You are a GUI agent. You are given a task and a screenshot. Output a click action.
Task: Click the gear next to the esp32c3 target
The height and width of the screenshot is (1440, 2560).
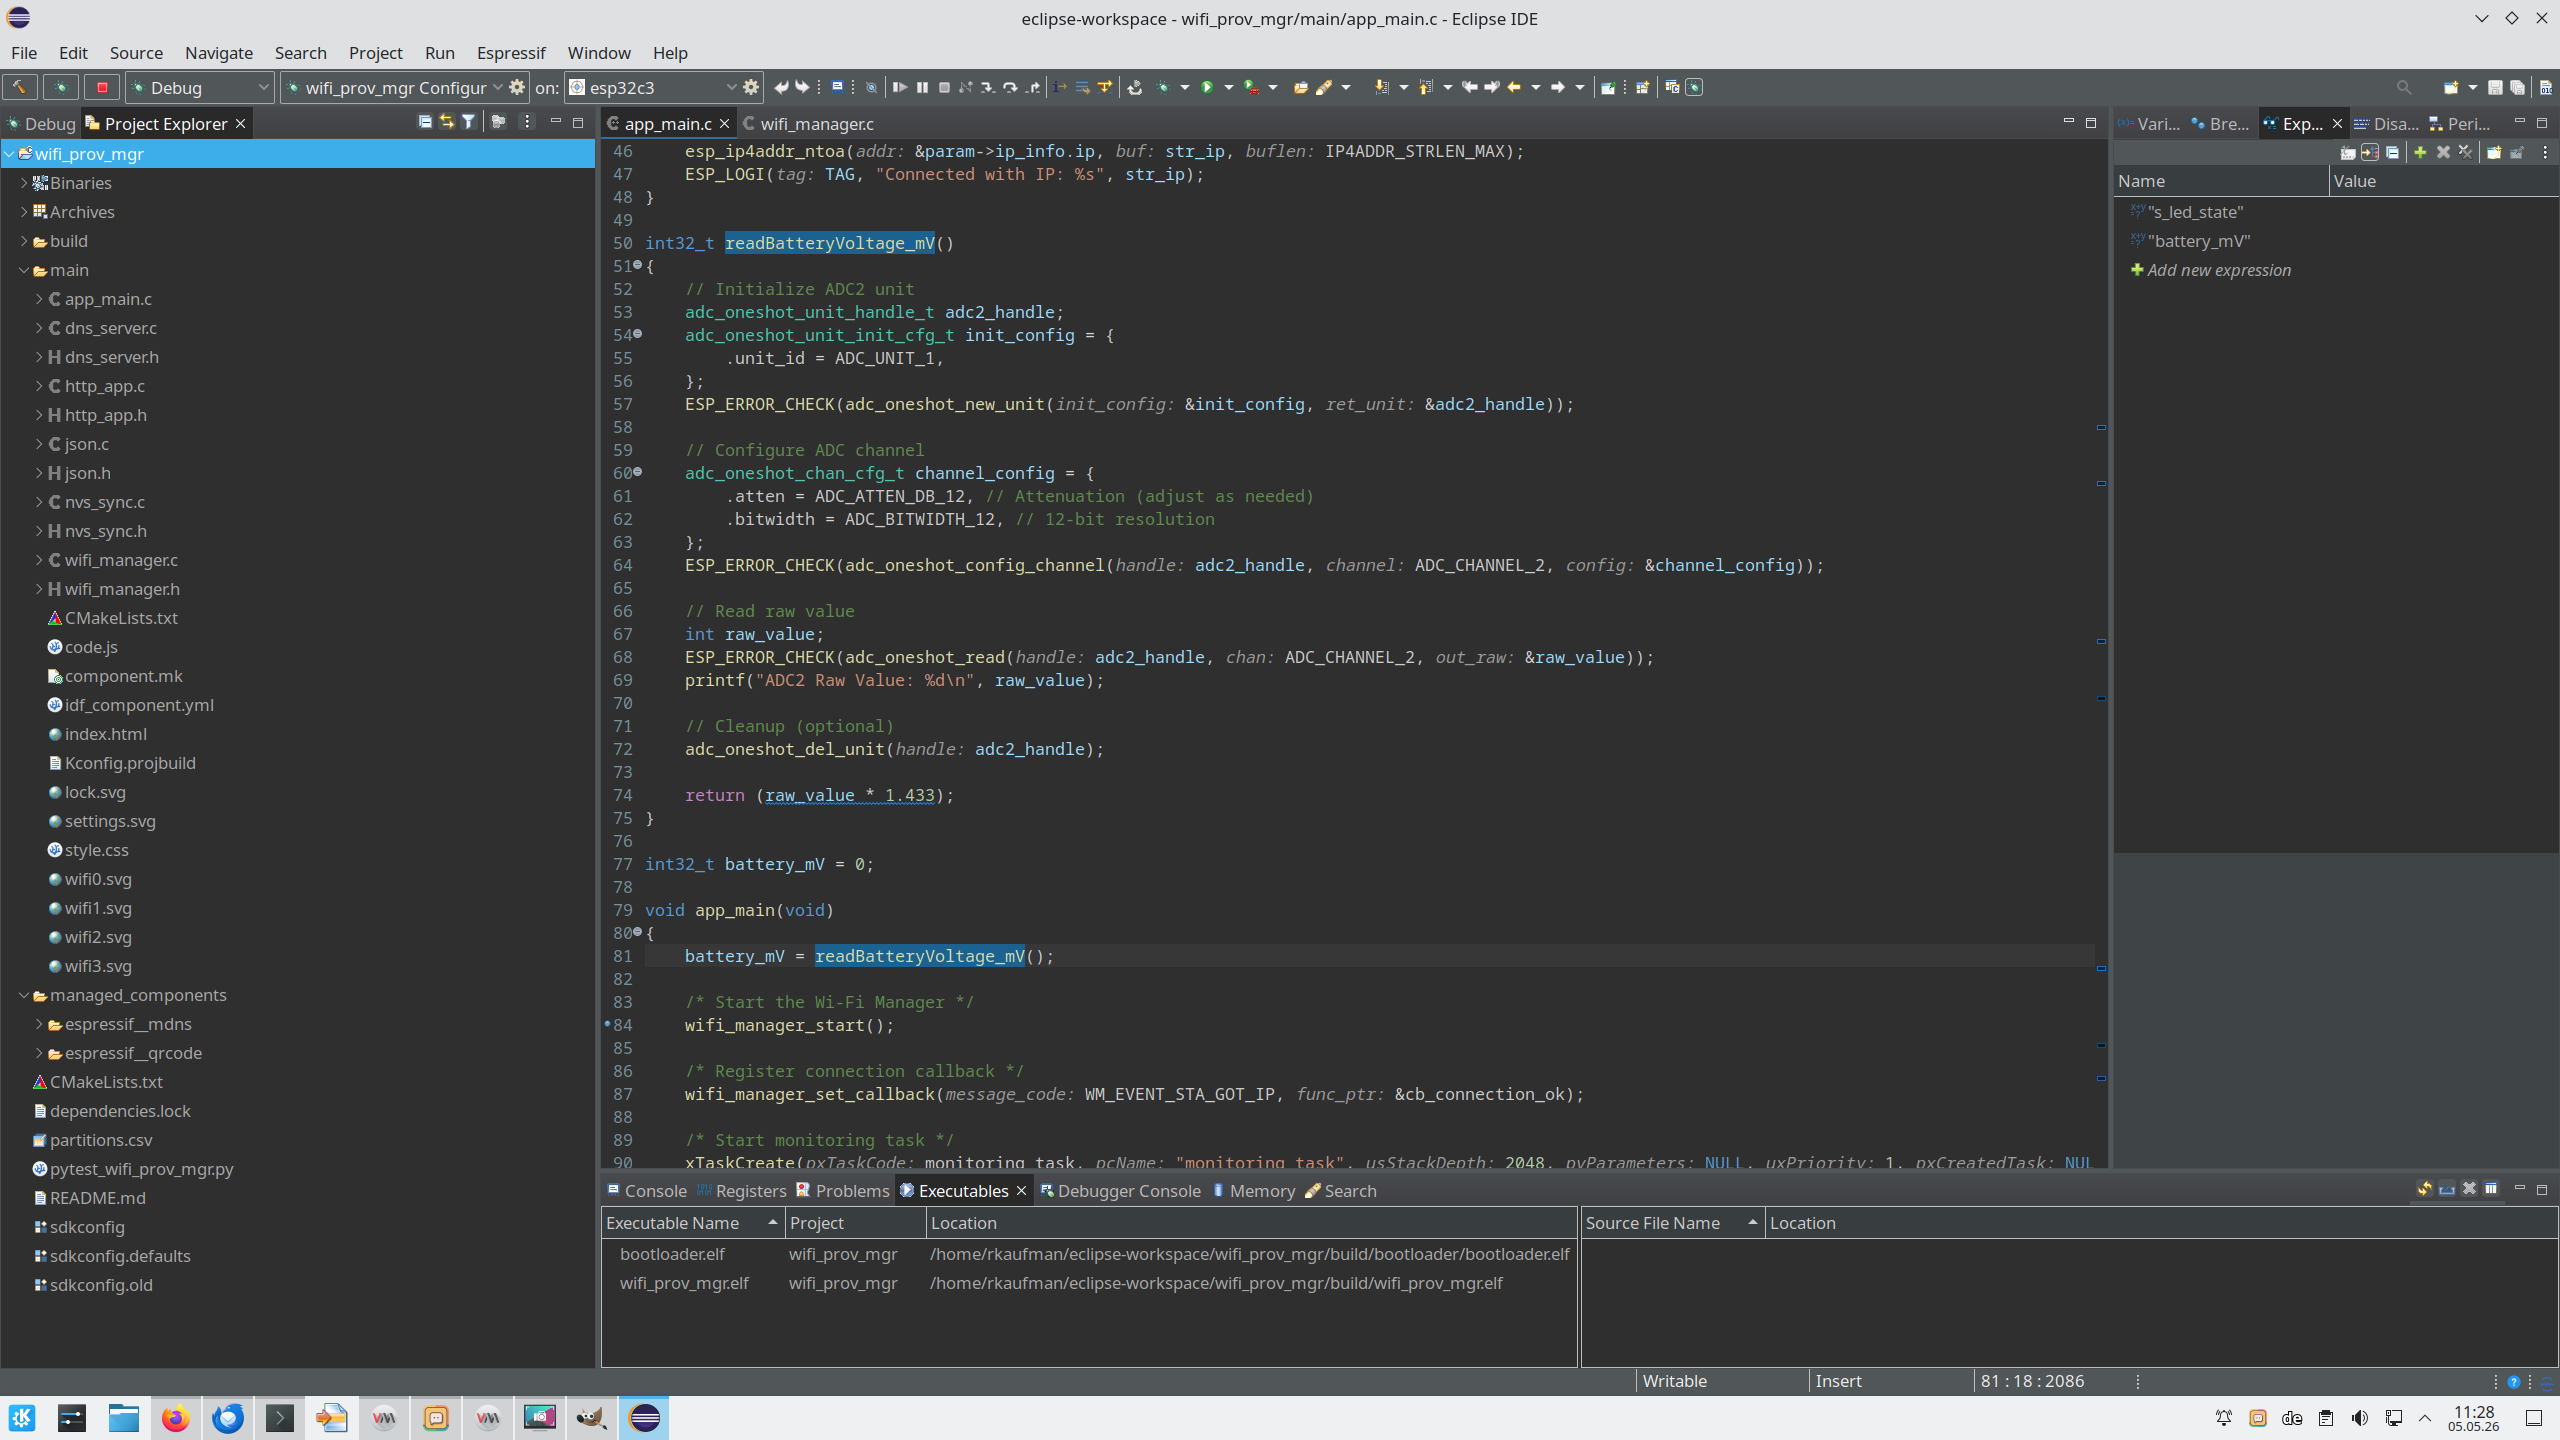click(x=751, y=87)
